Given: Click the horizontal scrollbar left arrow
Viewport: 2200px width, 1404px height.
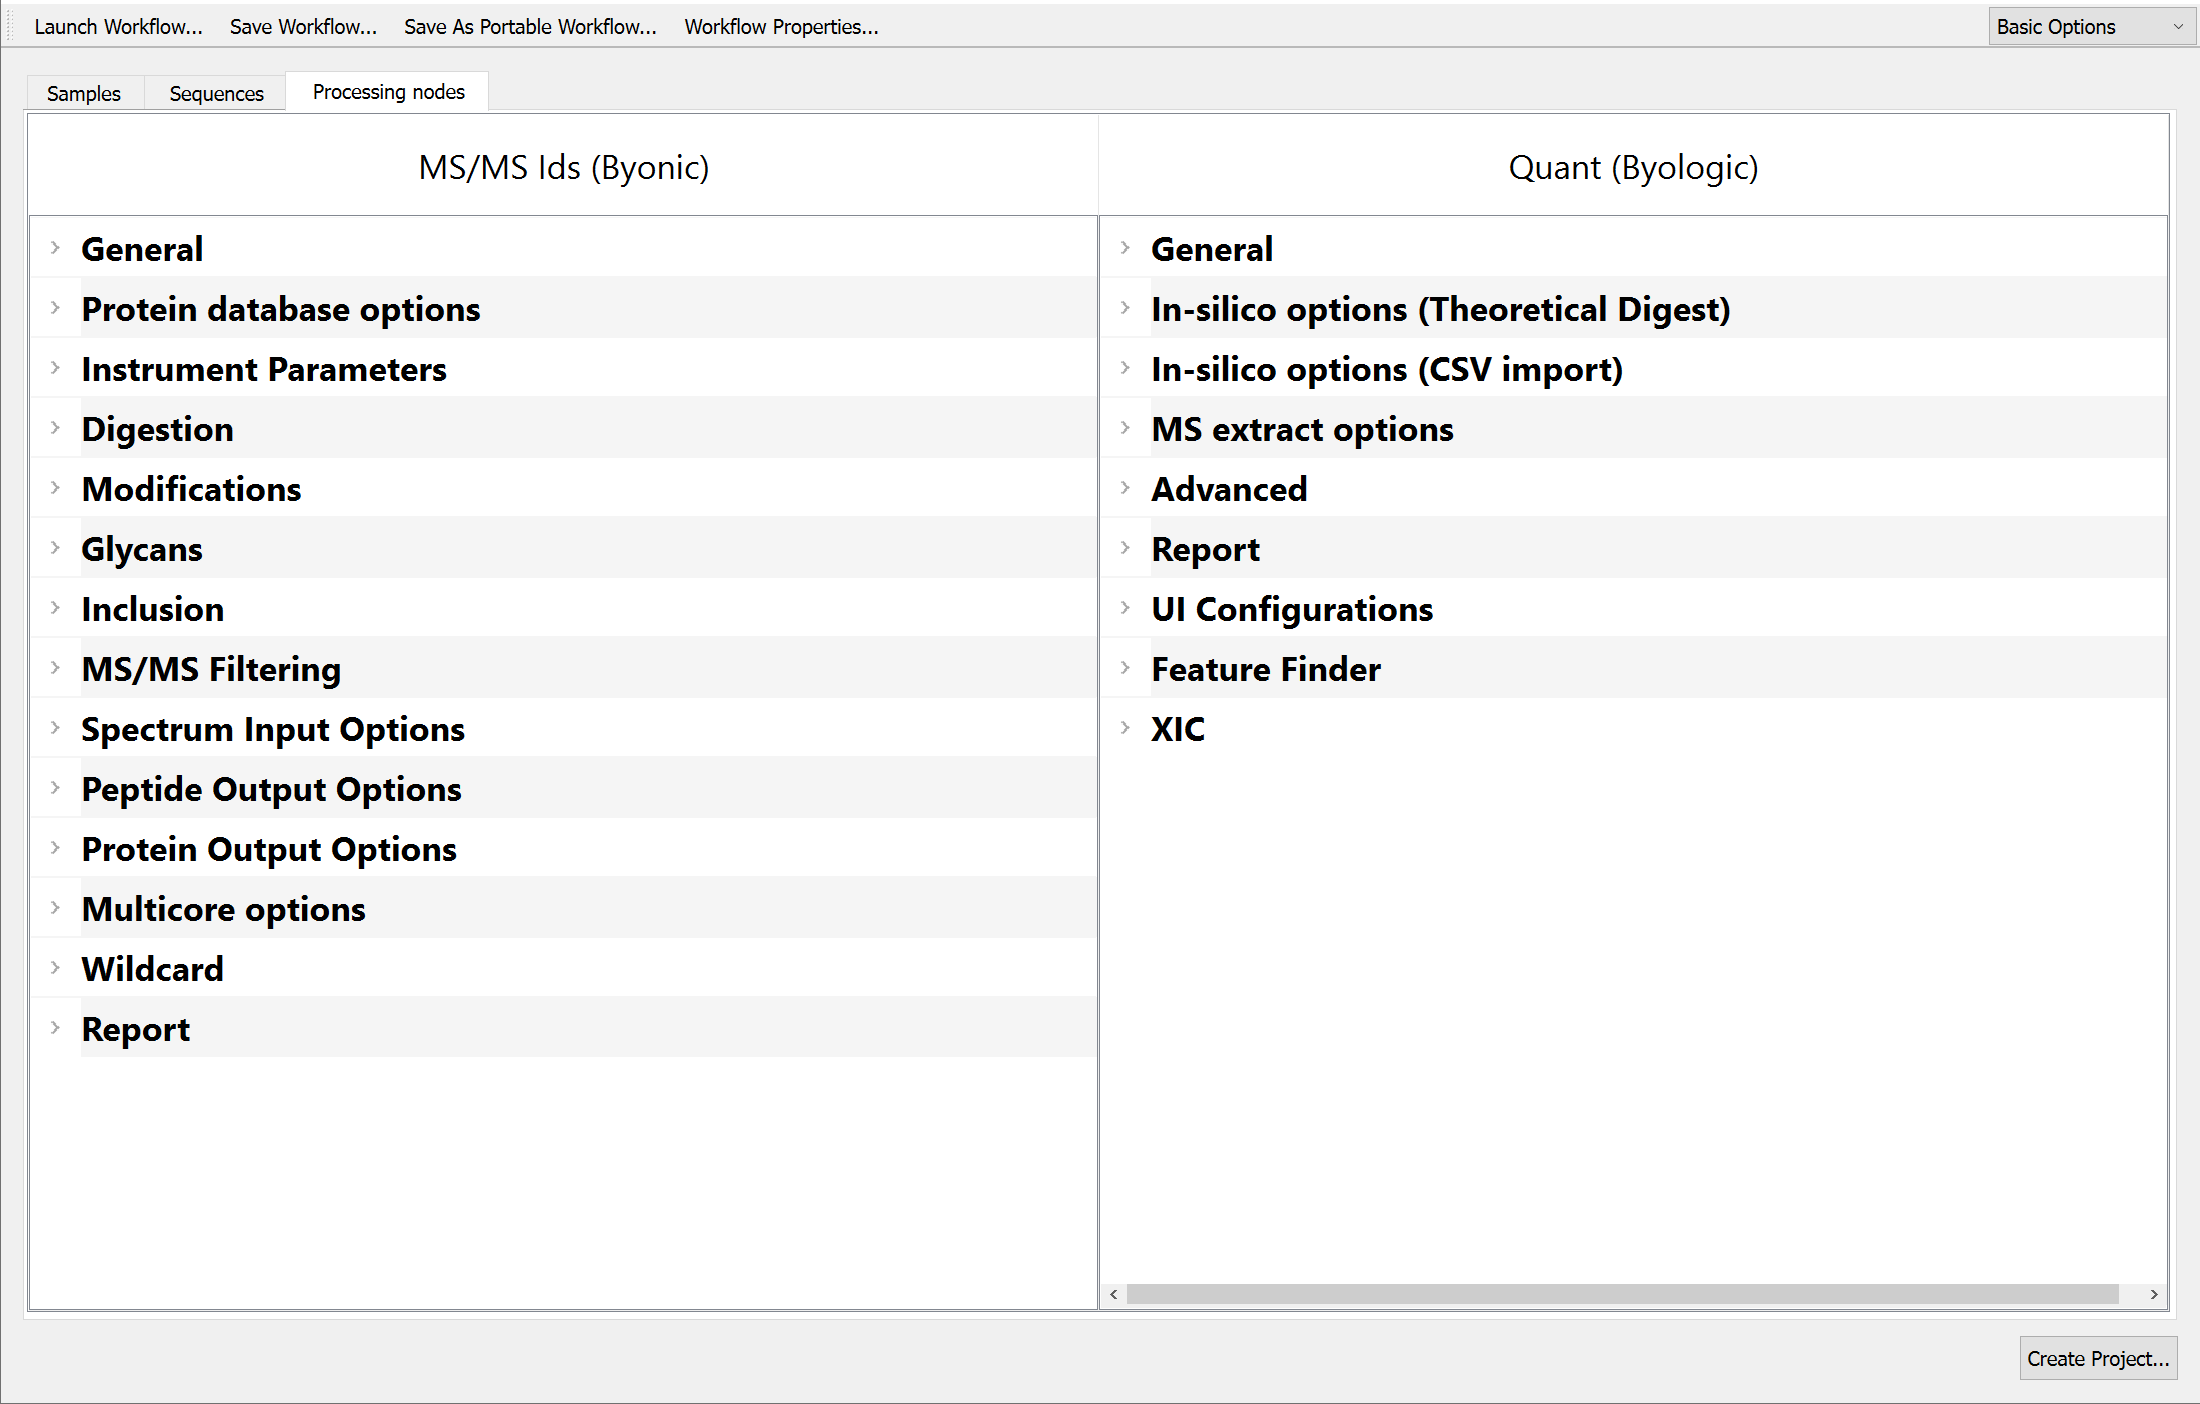Looking at the screenshot, I should (1113, 1294).
